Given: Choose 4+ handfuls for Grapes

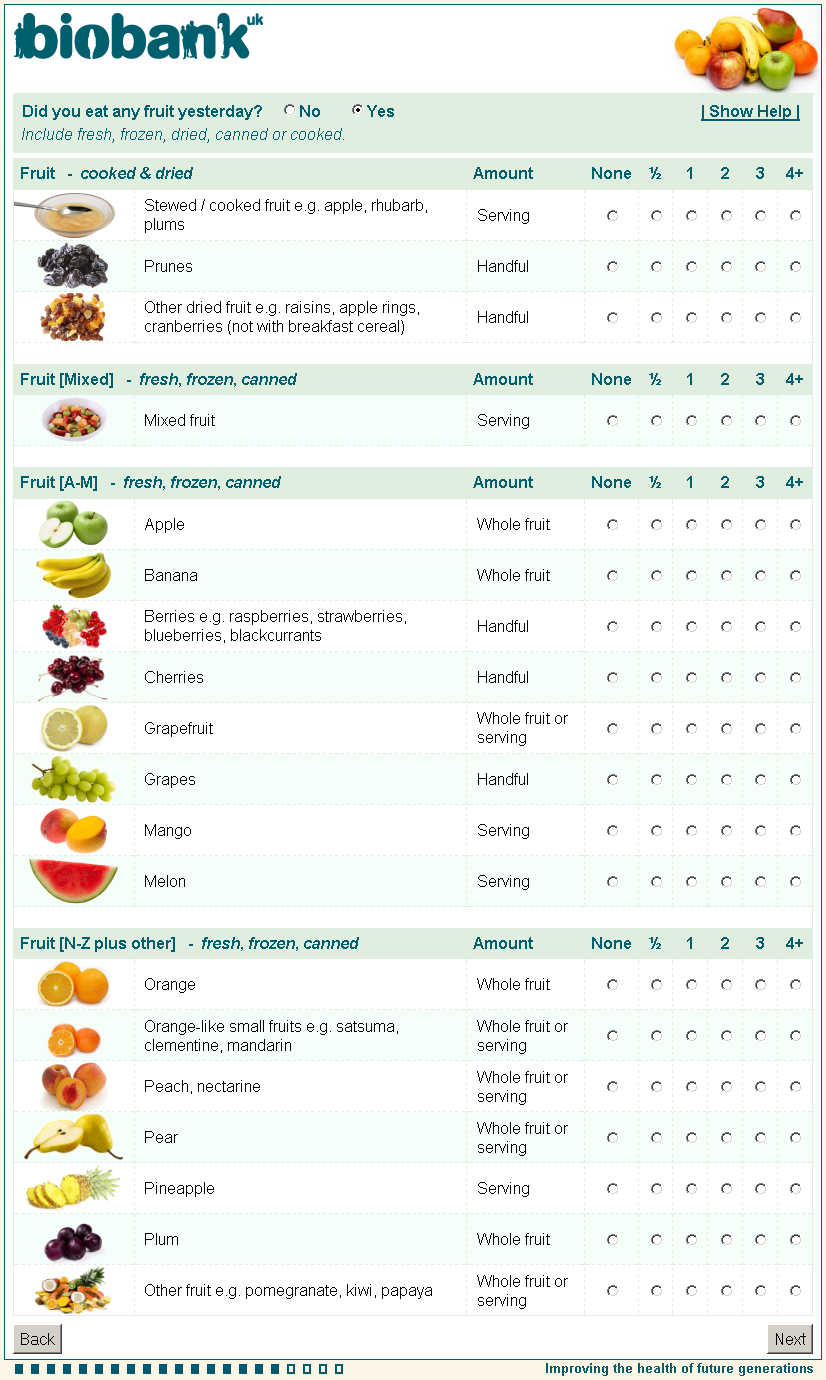Looking at the screenshot, I should [x=795, y=780].
